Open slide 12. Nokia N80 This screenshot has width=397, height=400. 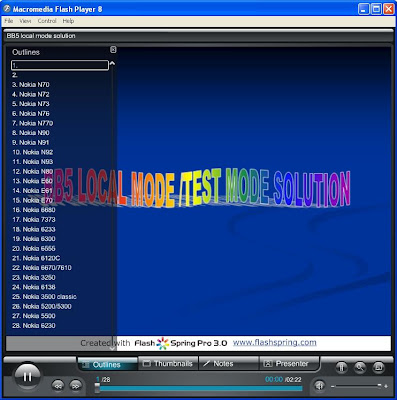[x=33, y=171]
